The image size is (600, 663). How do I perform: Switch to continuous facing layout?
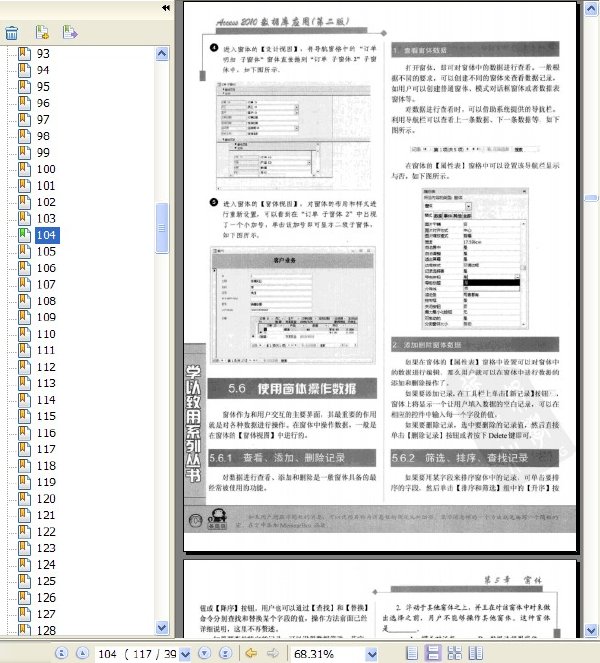point(455,653)
